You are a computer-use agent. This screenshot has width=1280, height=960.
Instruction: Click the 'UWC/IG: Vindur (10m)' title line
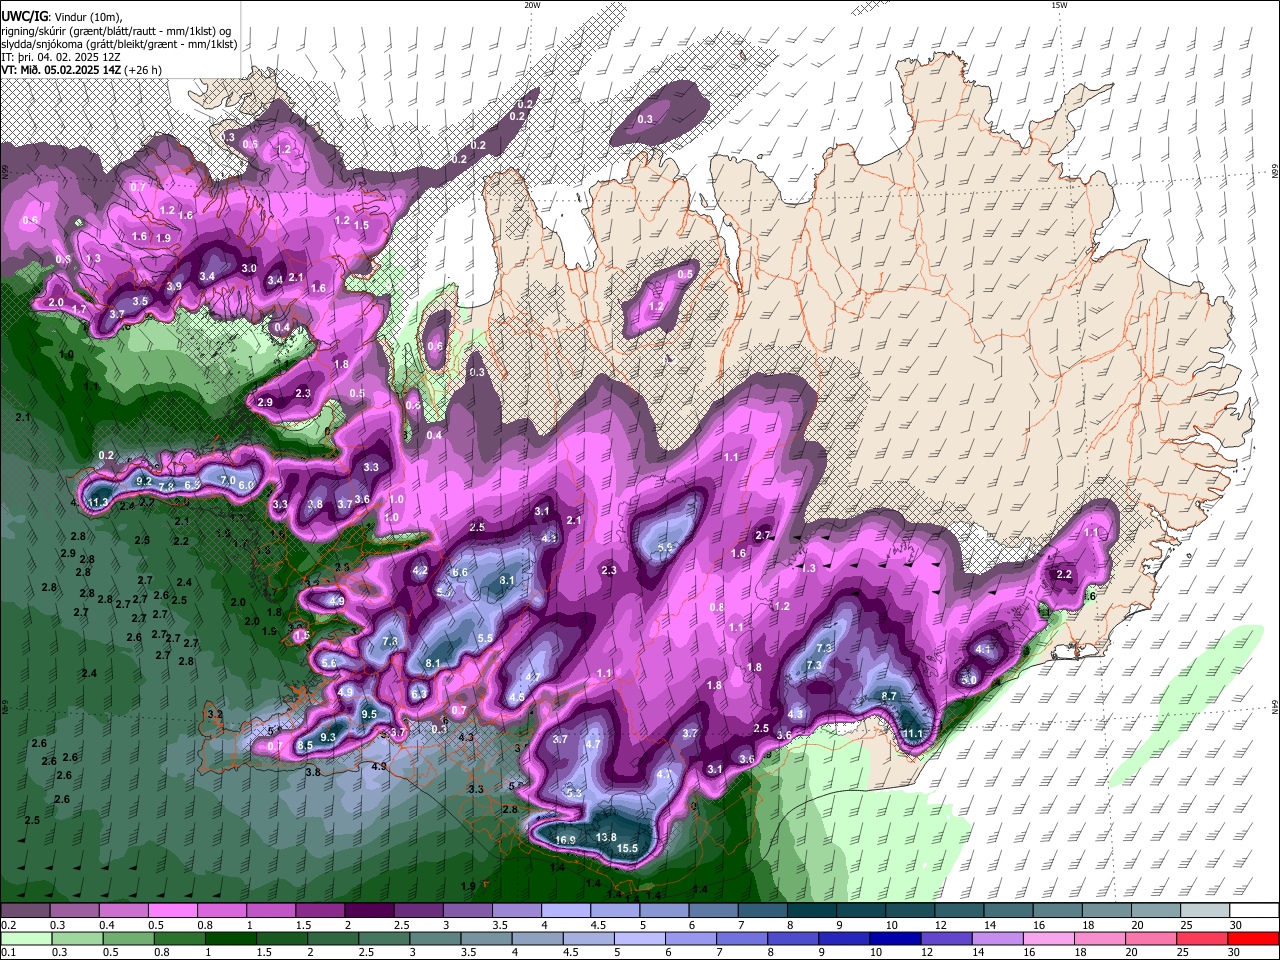[x=61, y=16]
